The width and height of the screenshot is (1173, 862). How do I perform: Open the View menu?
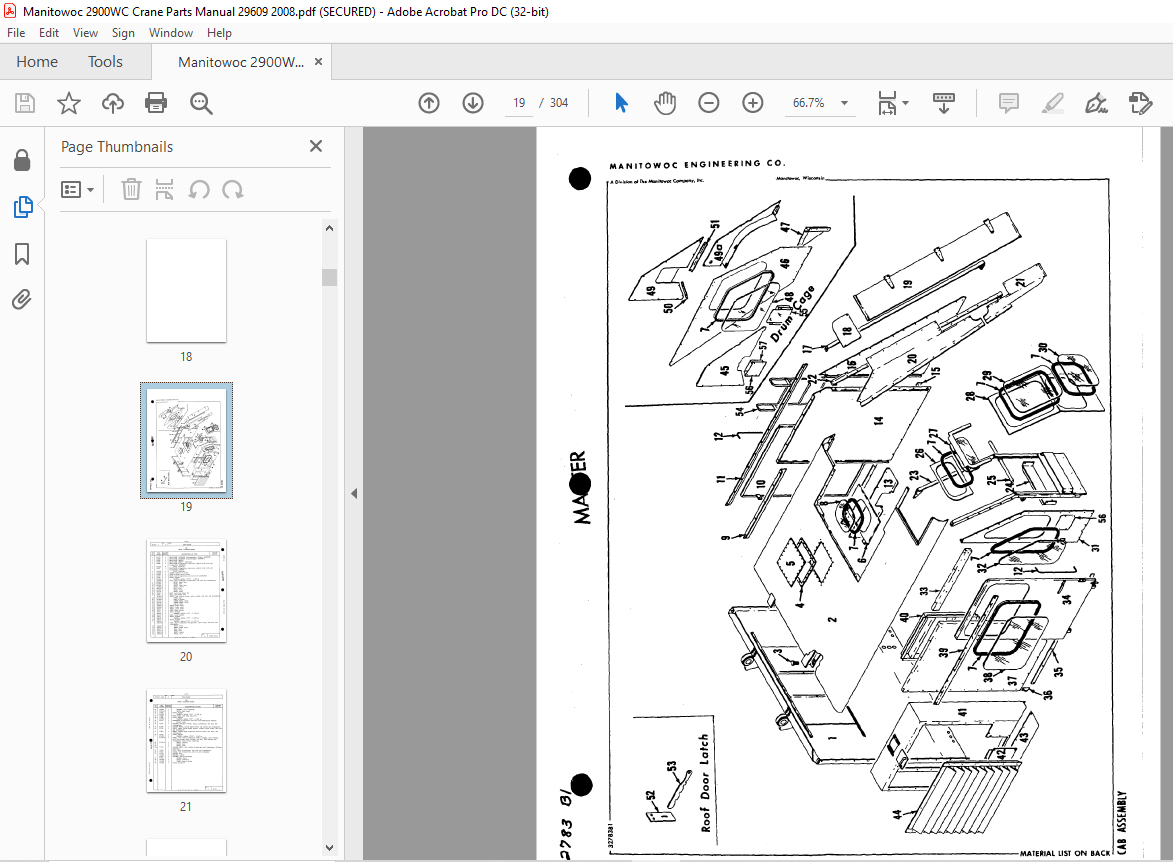[x=85, y=33]
